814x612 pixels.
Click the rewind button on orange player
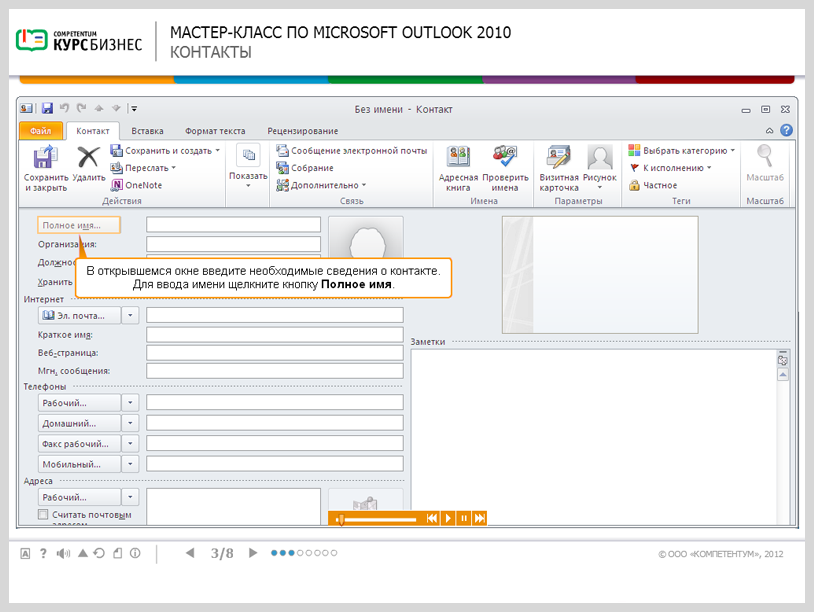pos(431,518)
